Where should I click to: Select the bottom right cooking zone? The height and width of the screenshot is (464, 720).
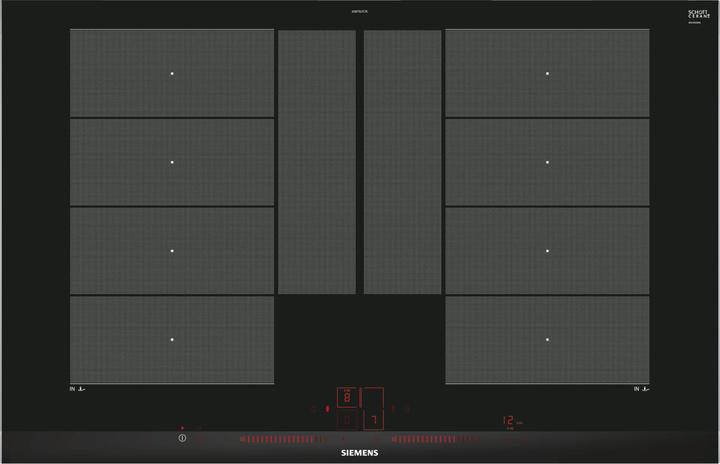pyautogui.click(x=547, y=339)
